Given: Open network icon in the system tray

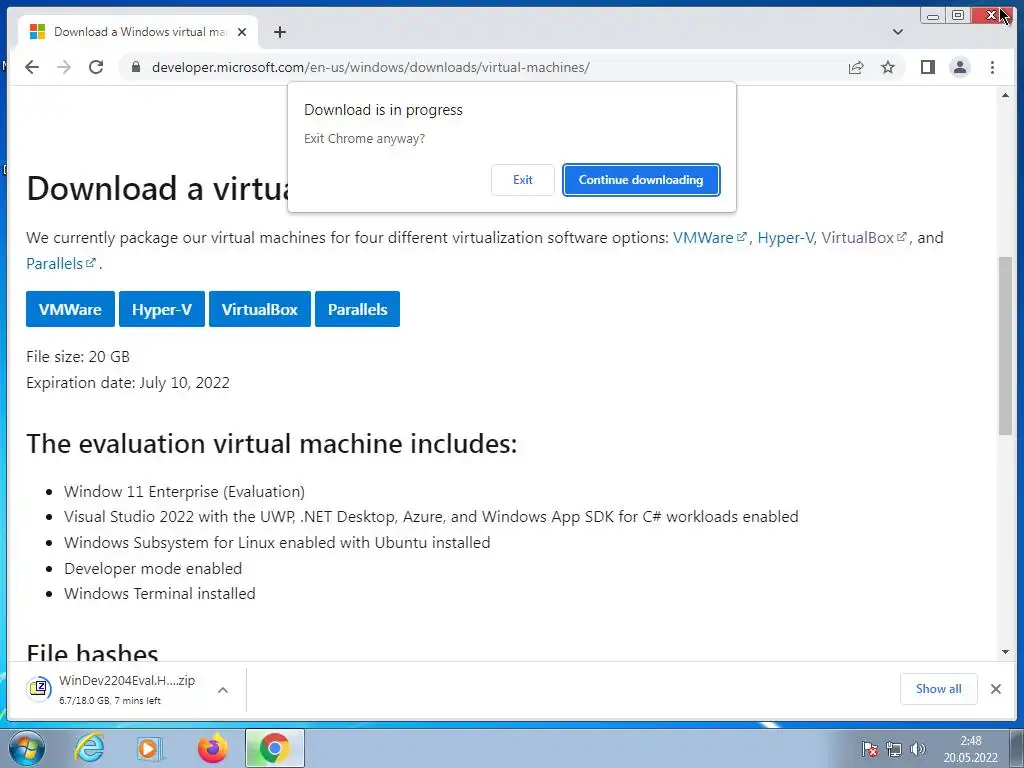Looking at the screenshot, I should pos(893,749).
